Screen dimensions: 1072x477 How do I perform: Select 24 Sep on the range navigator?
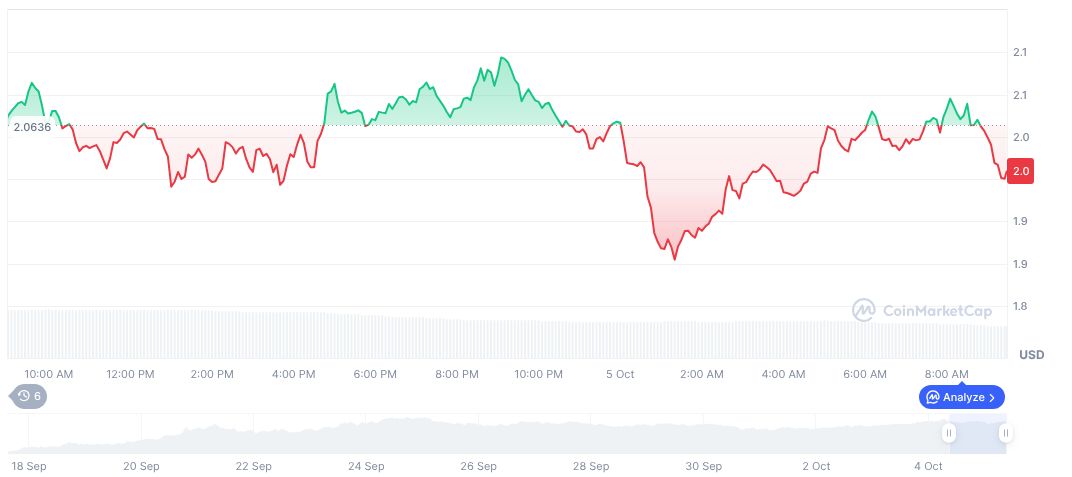(366, 466)
